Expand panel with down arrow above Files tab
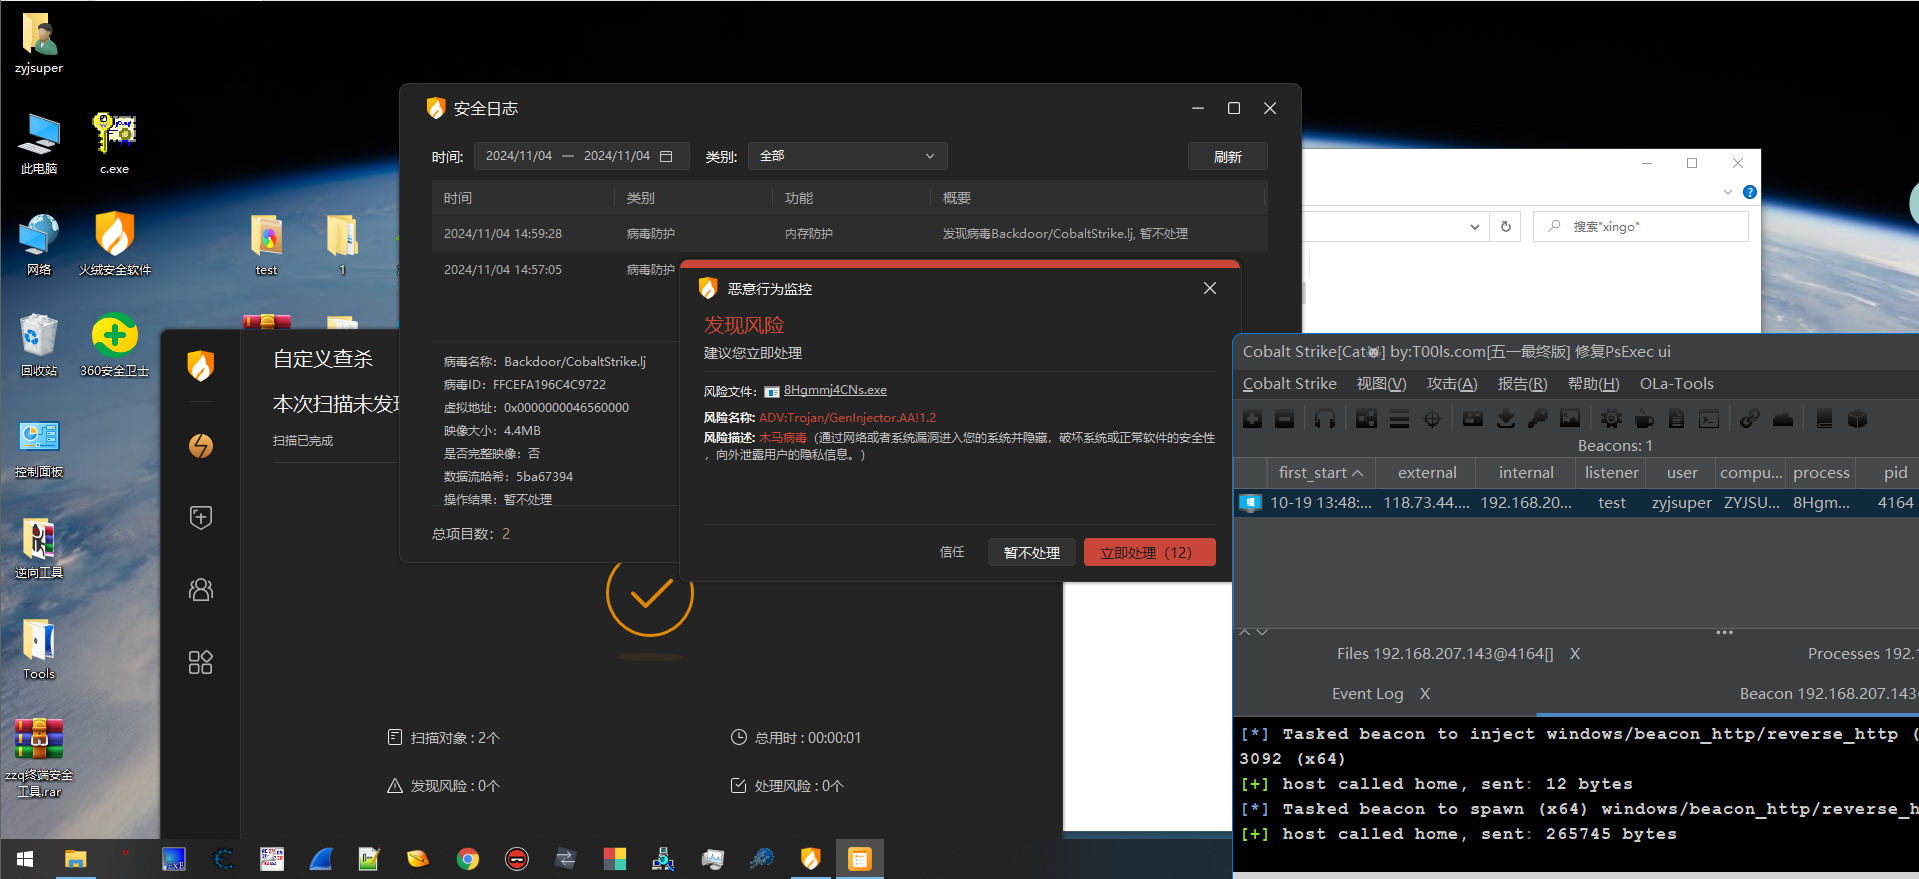The width and height of the screenshot is (1919, 879). click(1262, 632)
